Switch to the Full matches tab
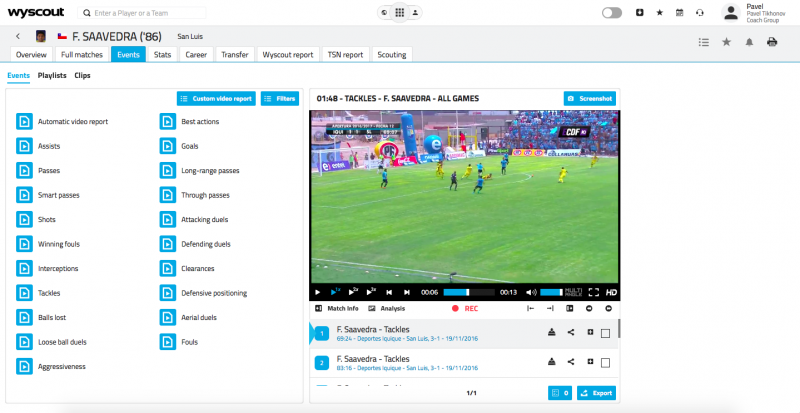 (x=82, y=55)
